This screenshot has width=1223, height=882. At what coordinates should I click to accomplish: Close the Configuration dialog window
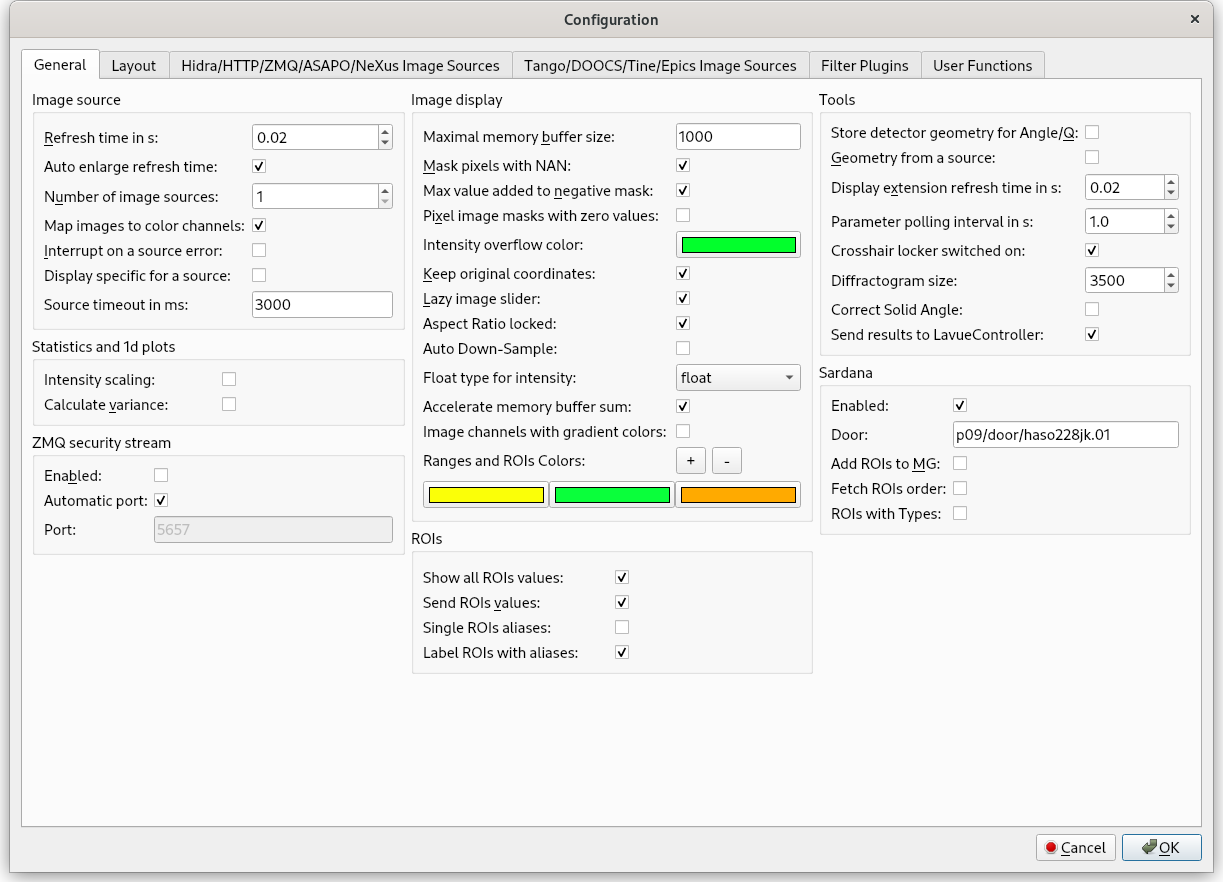coord(1195,19)
